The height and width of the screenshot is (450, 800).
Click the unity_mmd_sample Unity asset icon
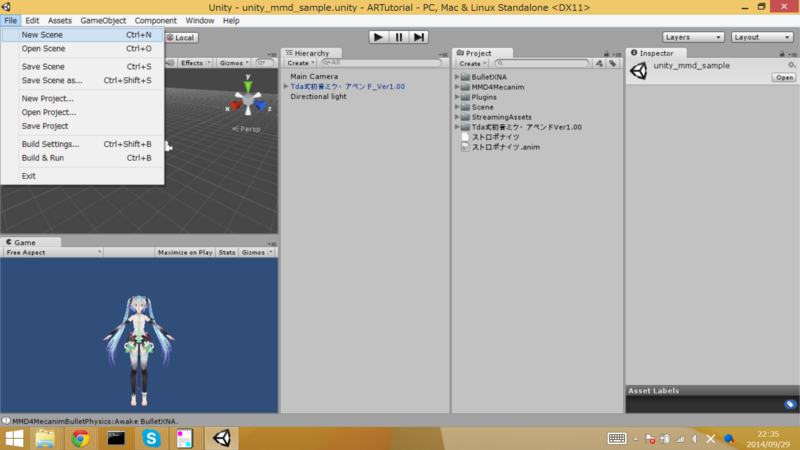click(638, 70)
